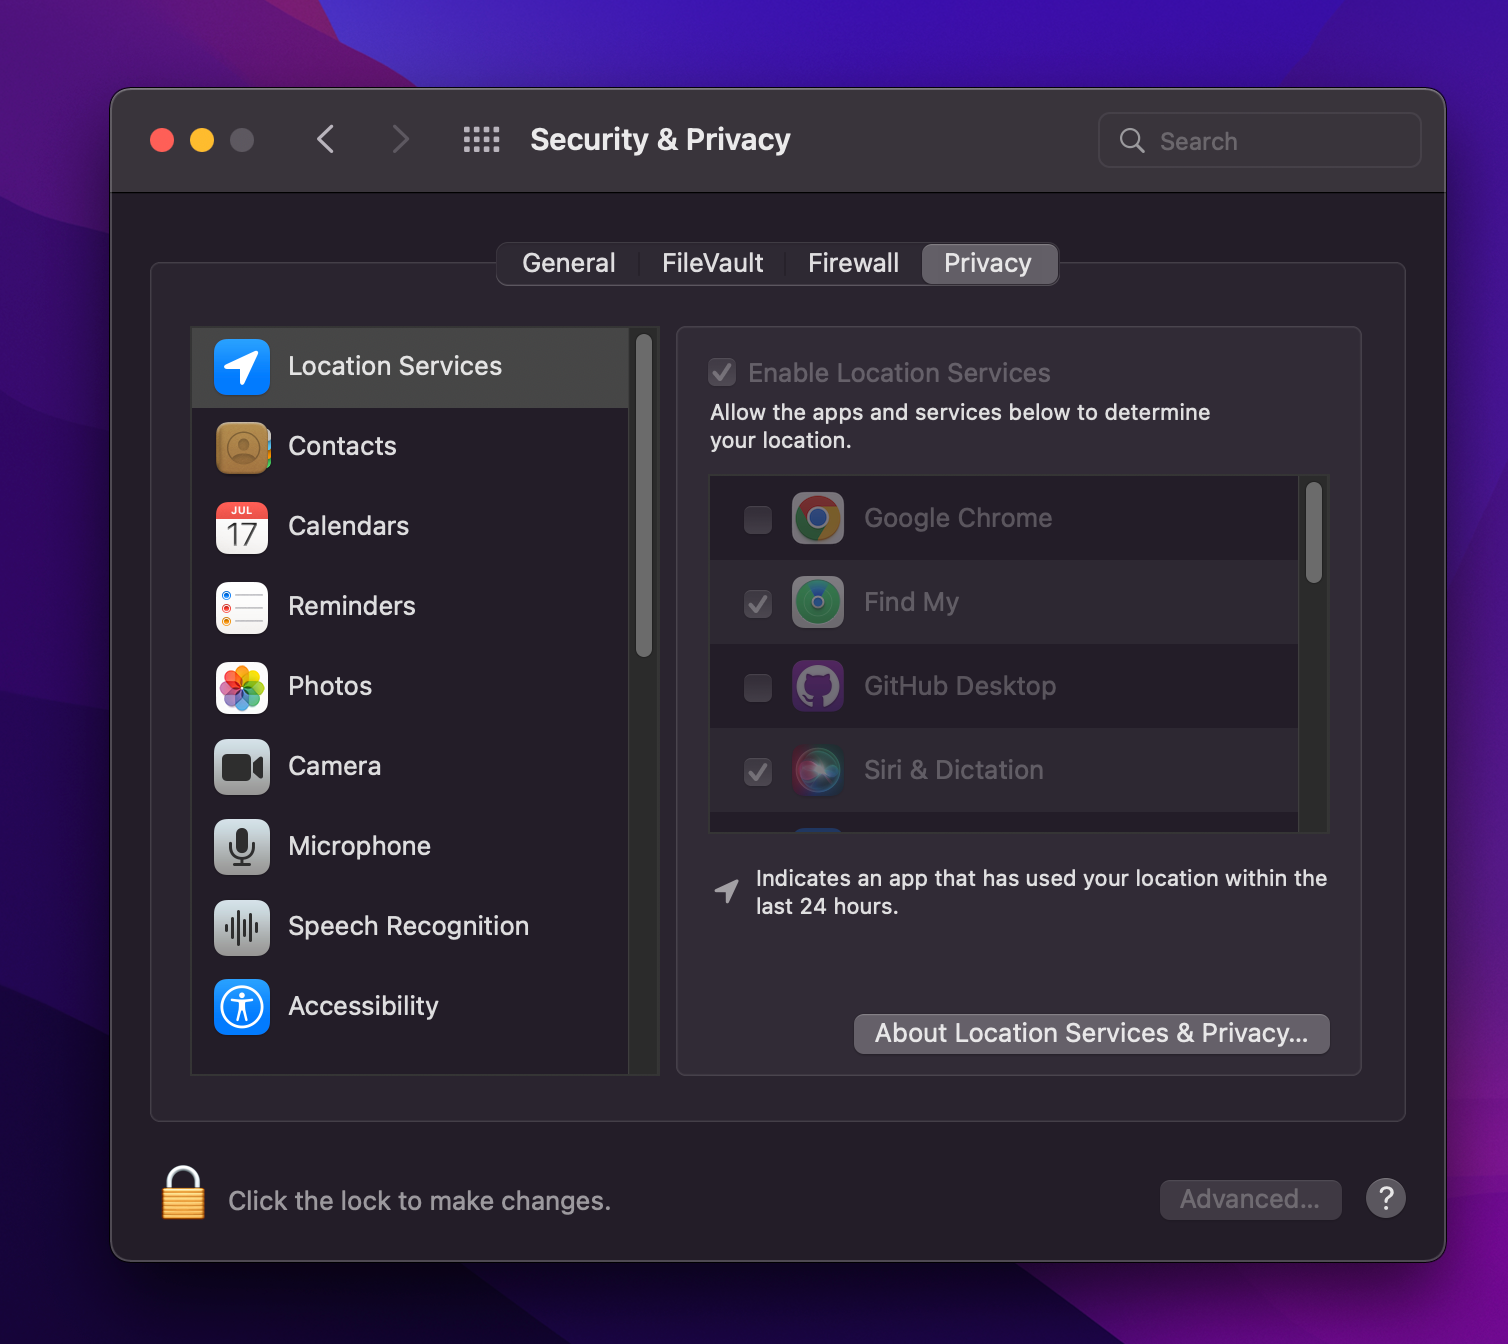Select the Calendars icon in sidebar
The image size is (1508, 1344).
click(242, 527)
